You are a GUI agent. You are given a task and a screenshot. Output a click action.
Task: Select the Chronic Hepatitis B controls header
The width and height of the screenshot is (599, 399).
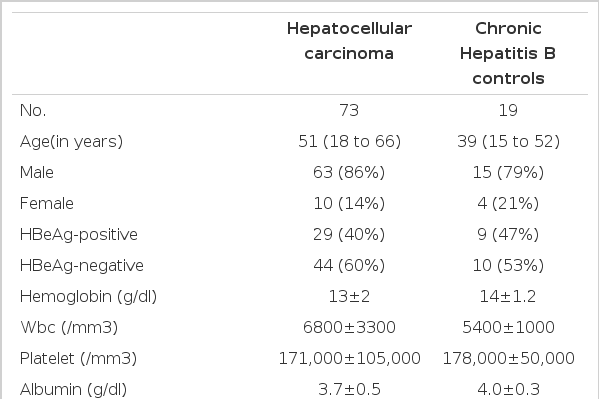[x=508, y=53]
